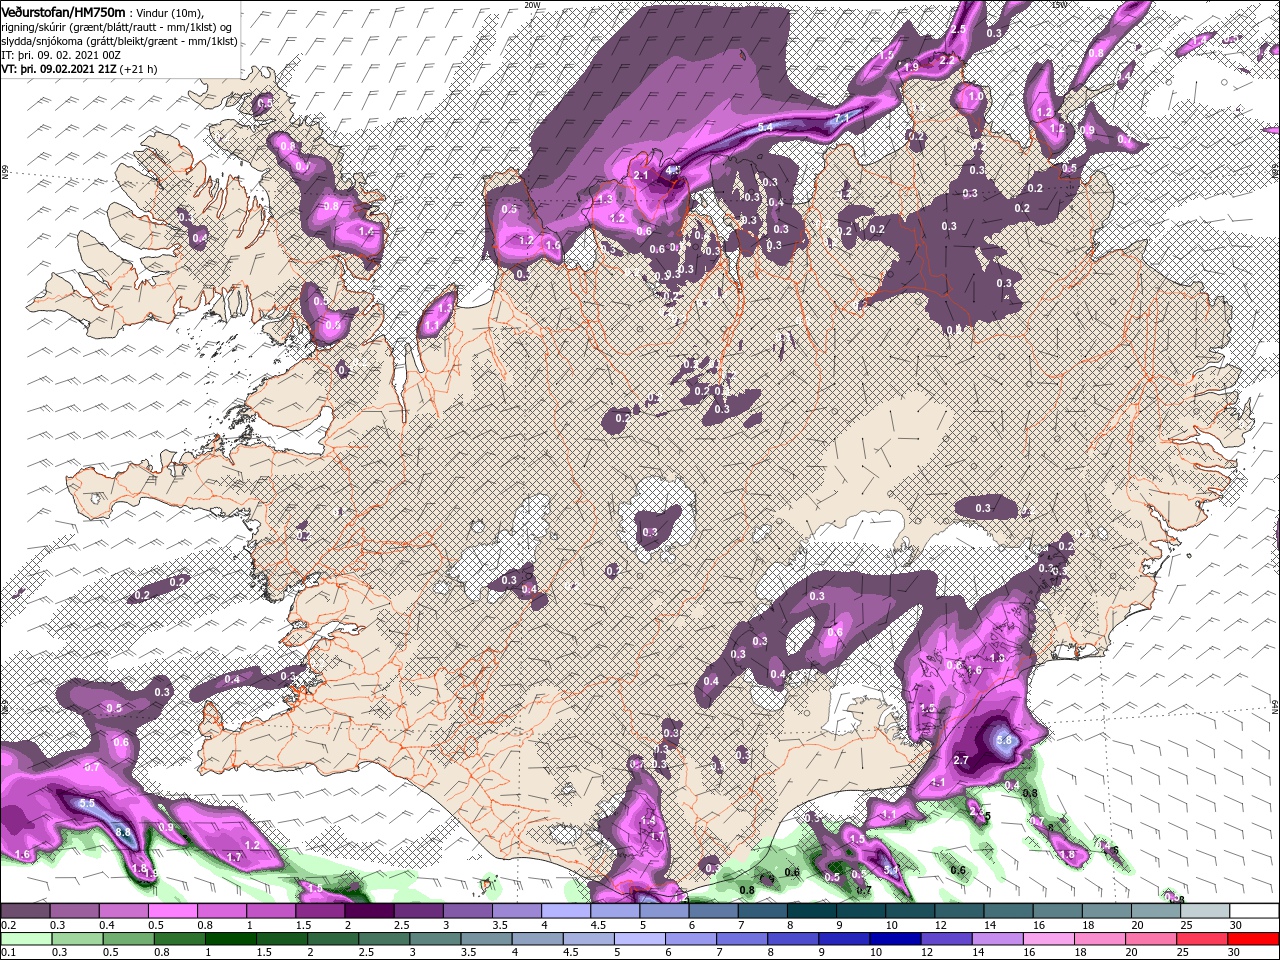Select the dull mauve 0.2 swatch in the snow legend
The image size is (1280, 960).
25,911
